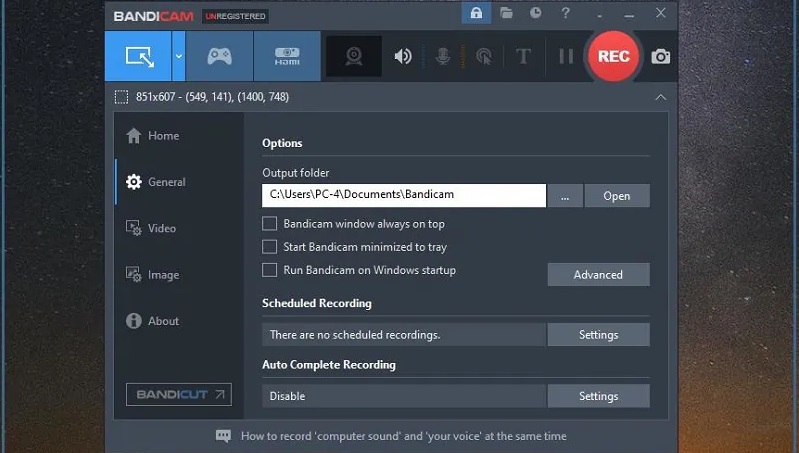The image size is (799, 453).
Task: Open screen recording mode dropdown arrow
Action: pyautogui.click(x=178, y=56)
